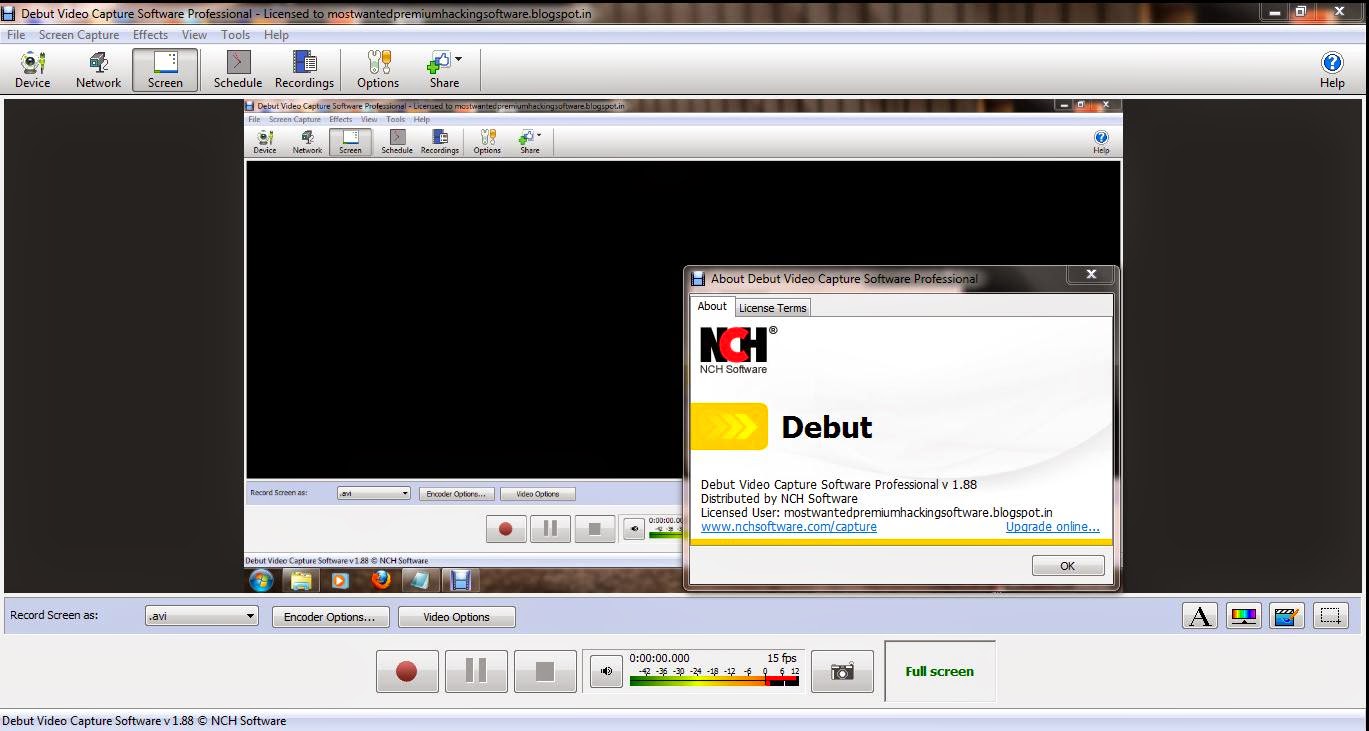Click the Schedule icon in nested preview
The width and height of the screenshot is (1369, 731).
(x=397, y=142)
